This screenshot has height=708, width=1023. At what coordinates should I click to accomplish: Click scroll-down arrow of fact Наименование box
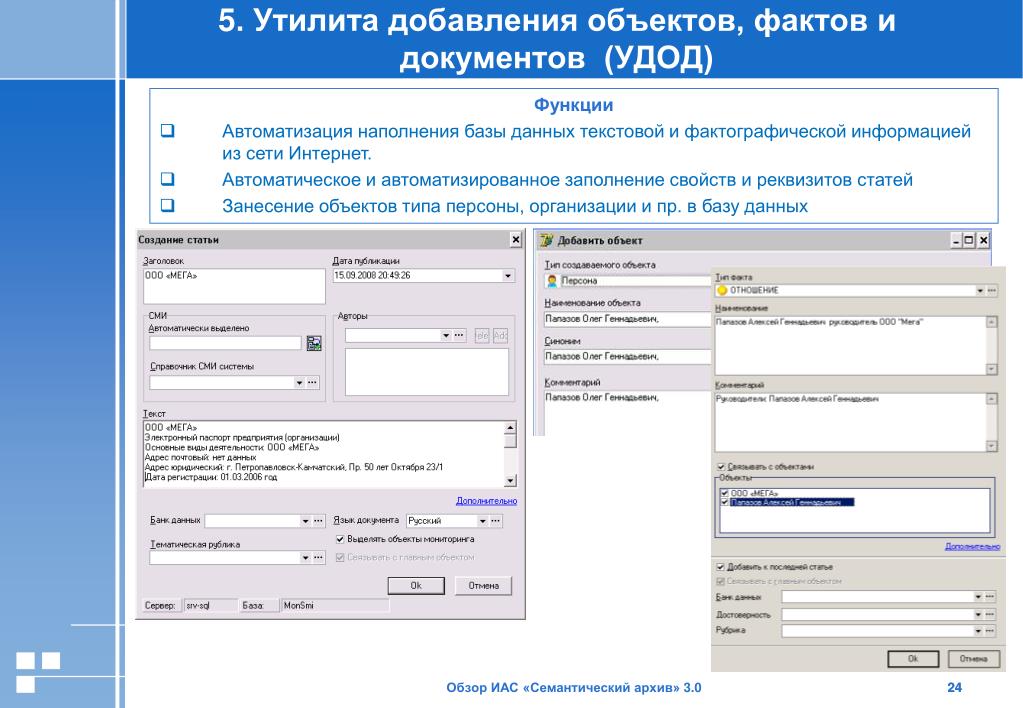991,369
